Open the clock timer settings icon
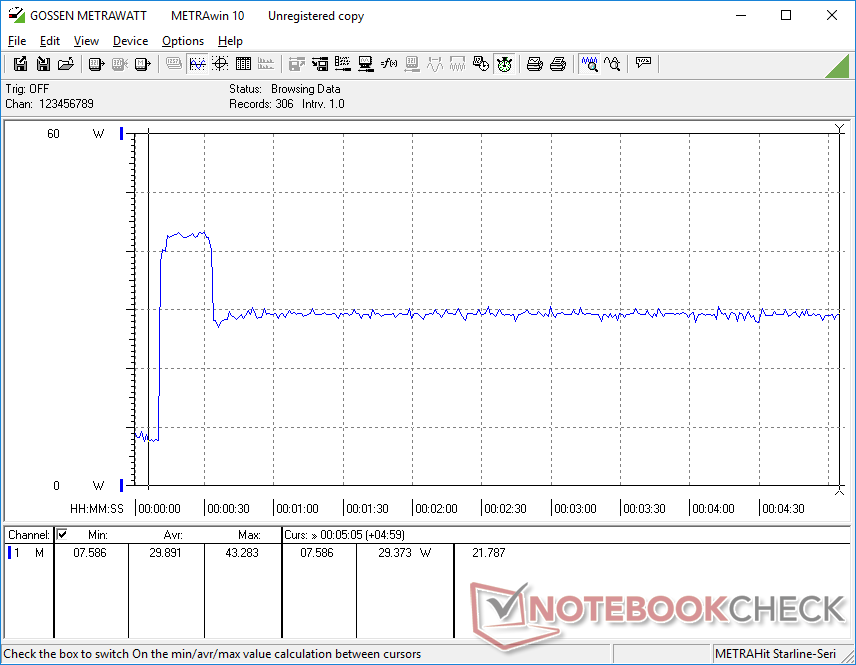 (481, 64)
